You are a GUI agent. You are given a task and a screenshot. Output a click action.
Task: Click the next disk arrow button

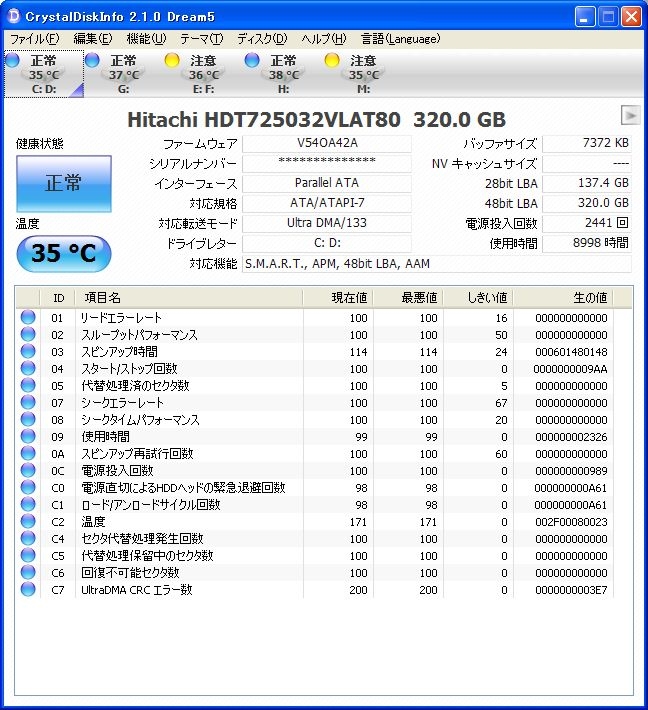[x=630, y=115]
